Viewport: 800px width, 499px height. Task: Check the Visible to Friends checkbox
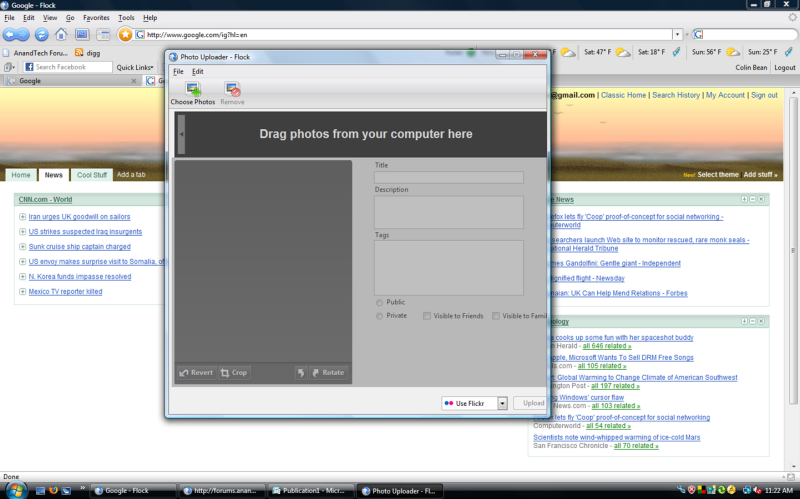click(427, 316)
